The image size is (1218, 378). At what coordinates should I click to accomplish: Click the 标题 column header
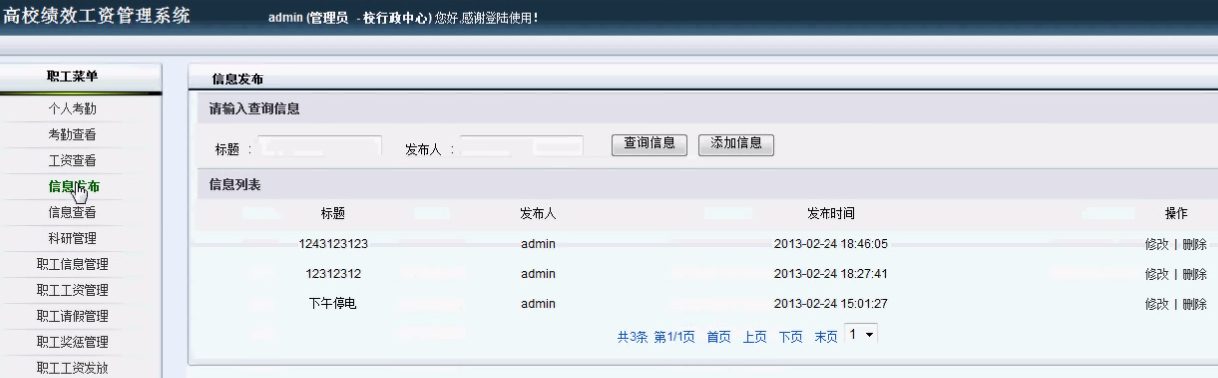(333, 213)
